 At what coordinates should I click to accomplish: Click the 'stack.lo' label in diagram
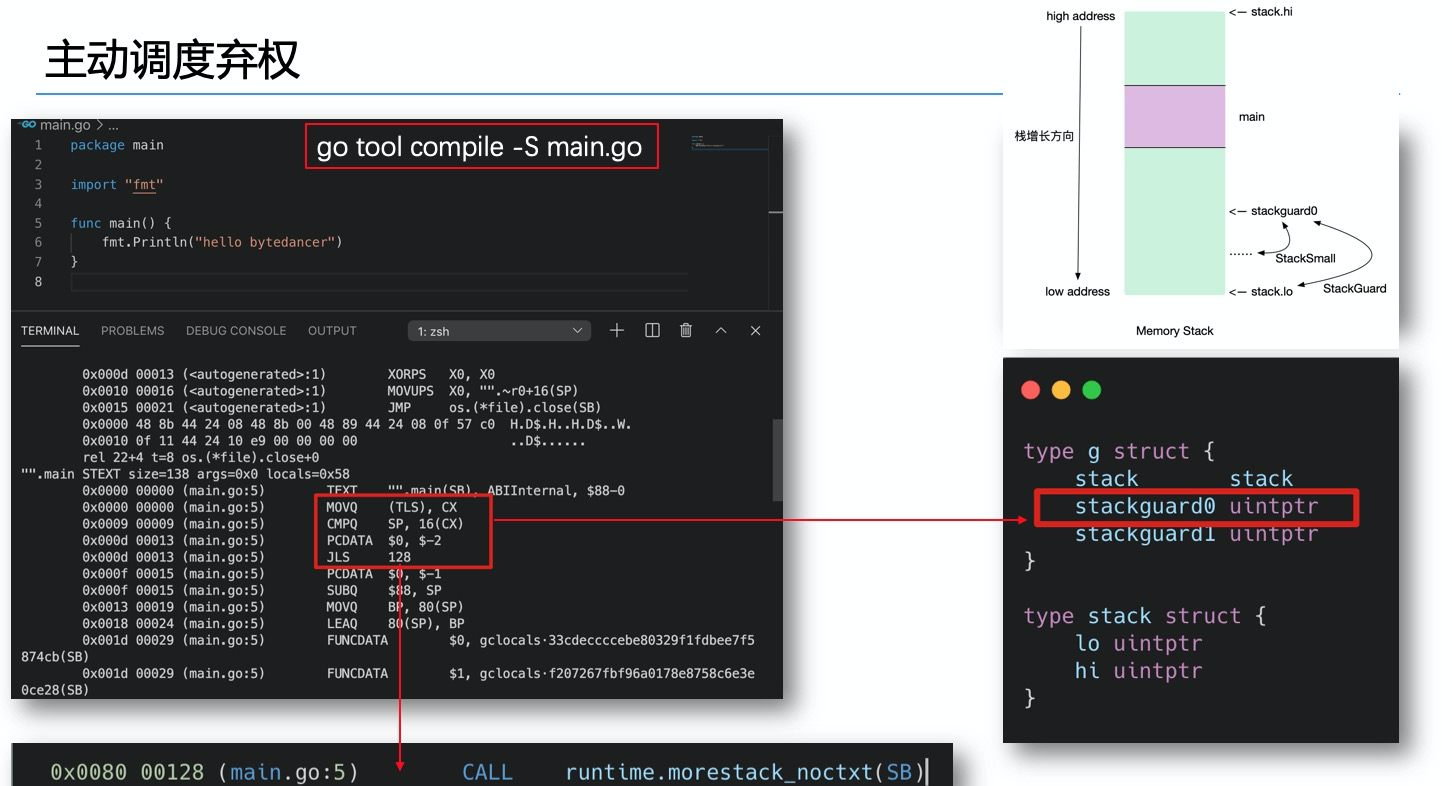(x=1272, y=292)
